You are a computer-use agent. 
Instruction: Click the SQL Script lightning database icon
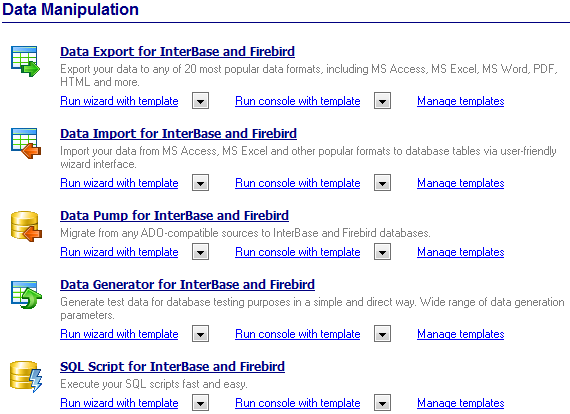(x=26, y=377)
